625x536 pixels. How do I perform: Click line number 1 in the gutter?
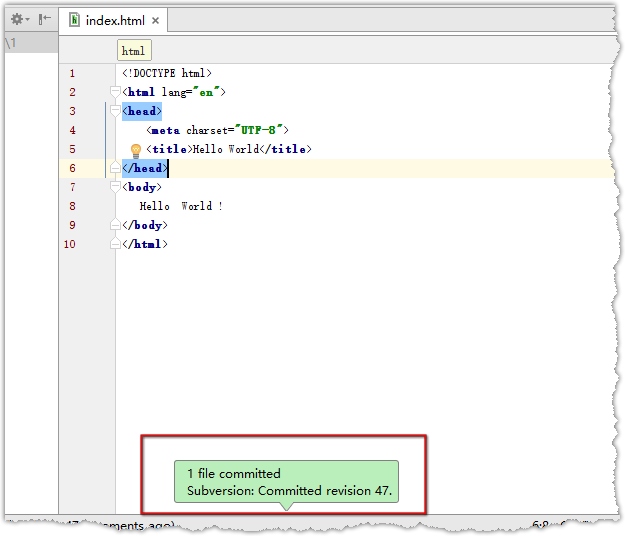click(72, 73)
